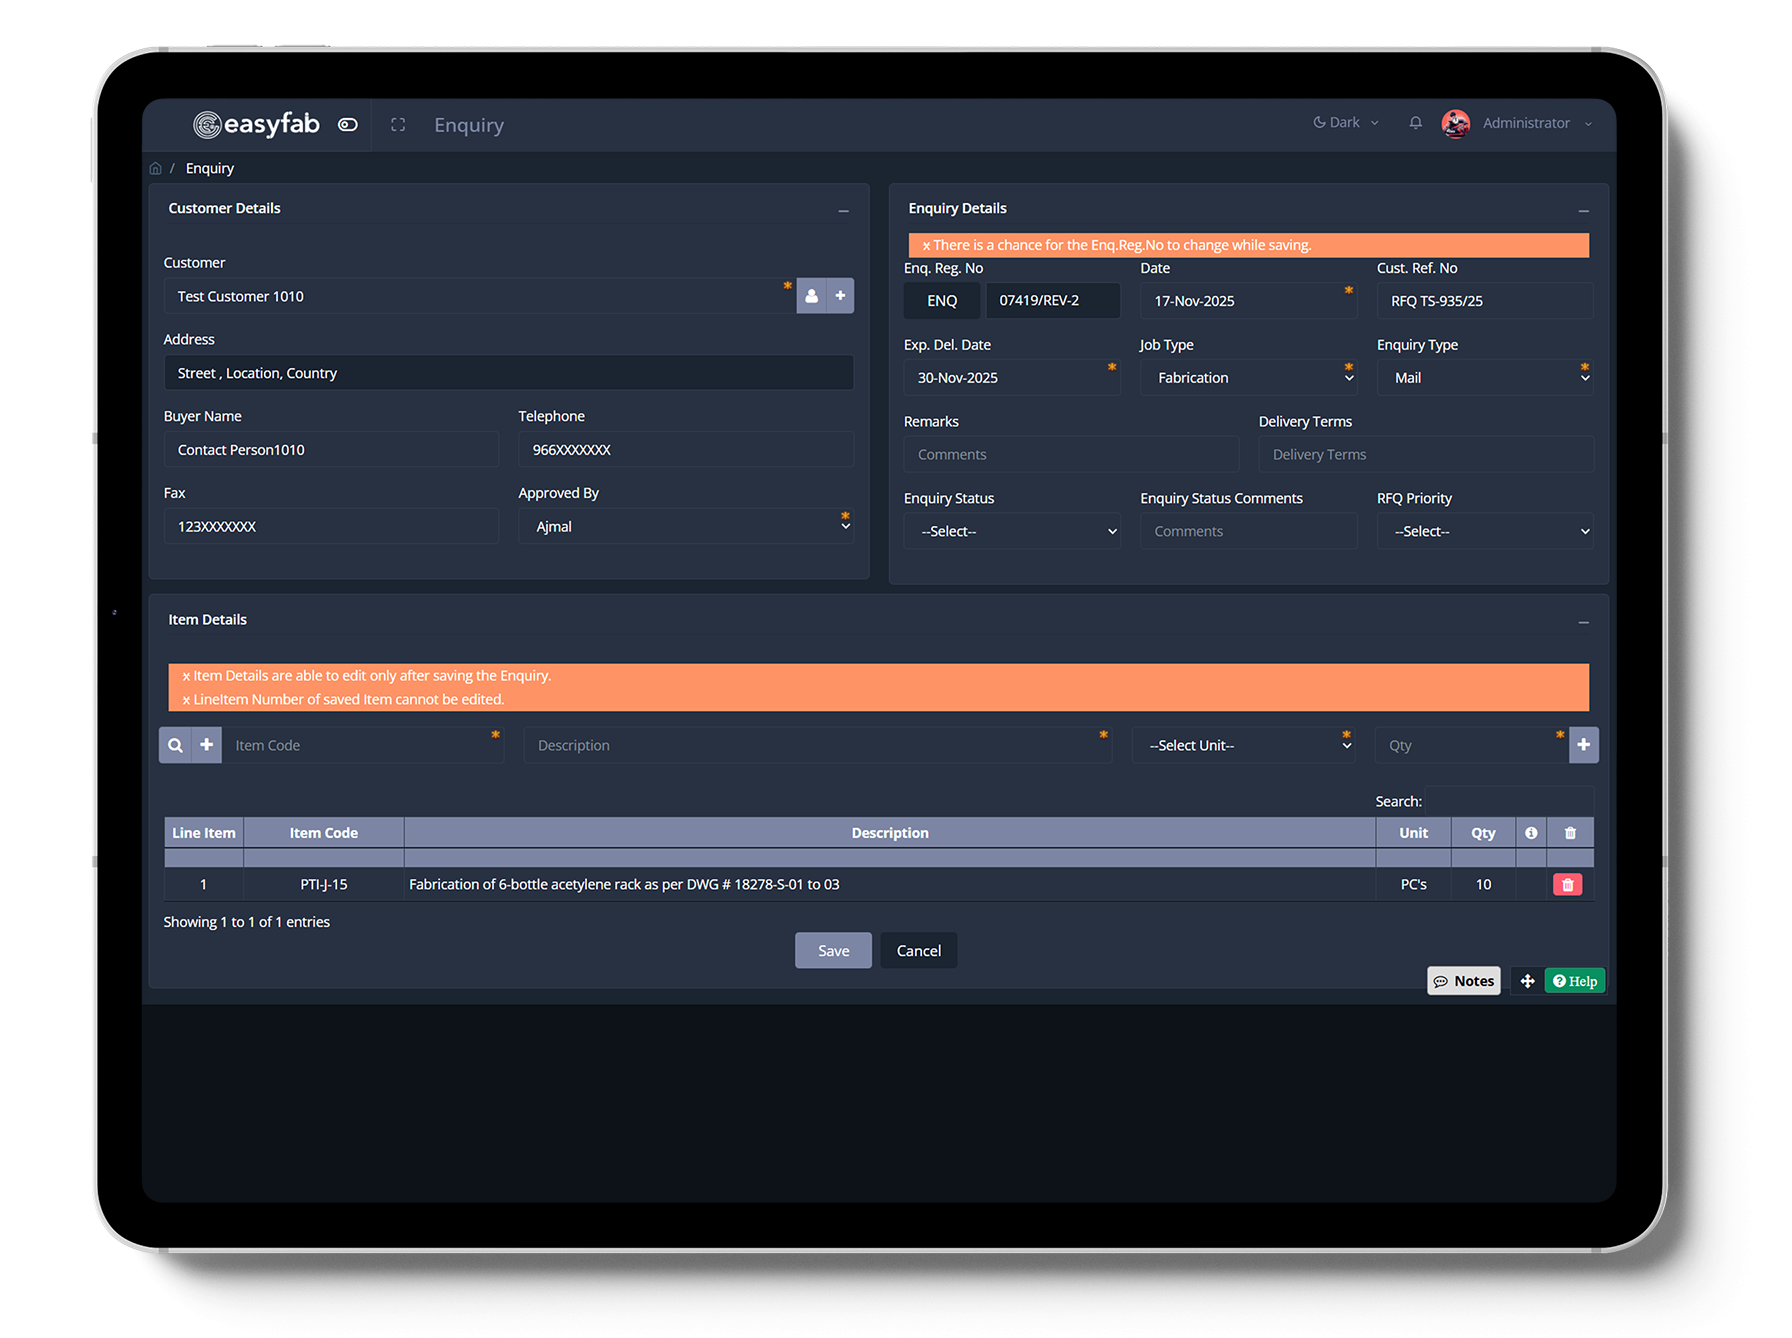Screen dimensions: 1792x1338
Task: Click the Buyer Name field
Action: [331, 450]
